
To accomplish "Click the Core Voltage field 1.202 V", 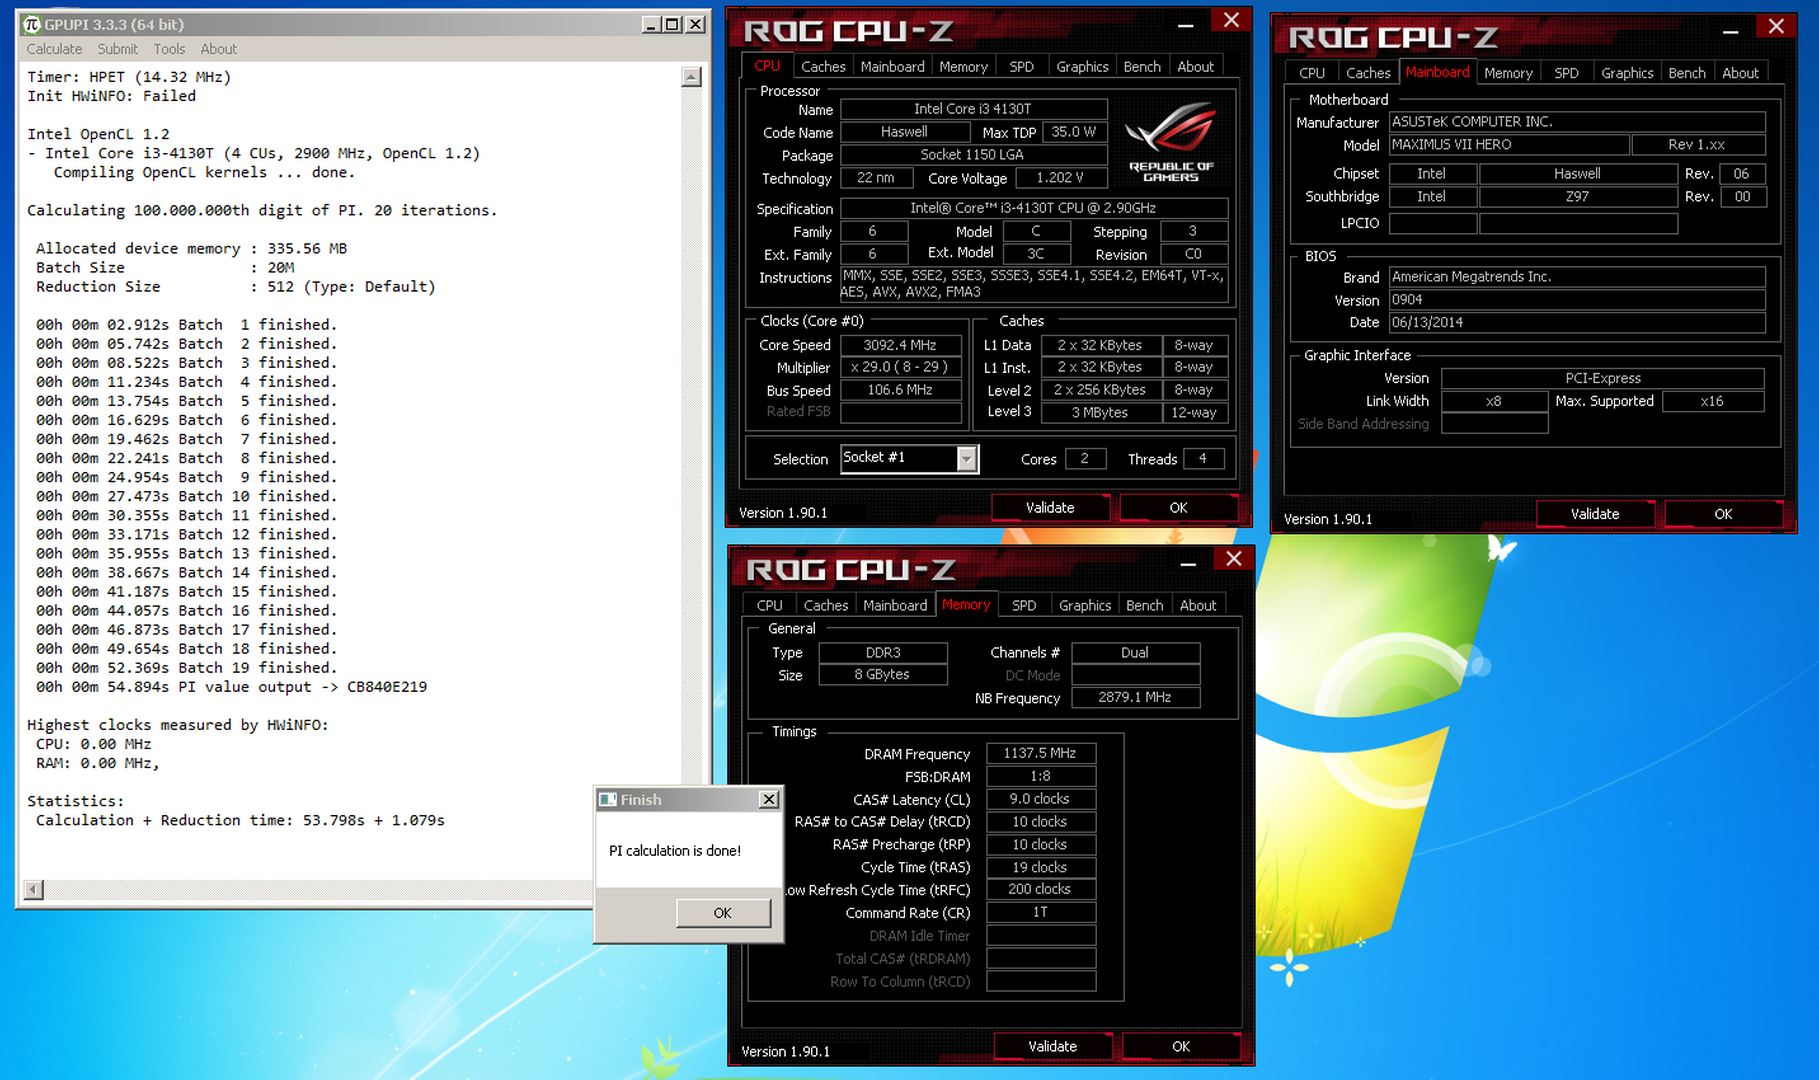I will (x=1060, y=178).
